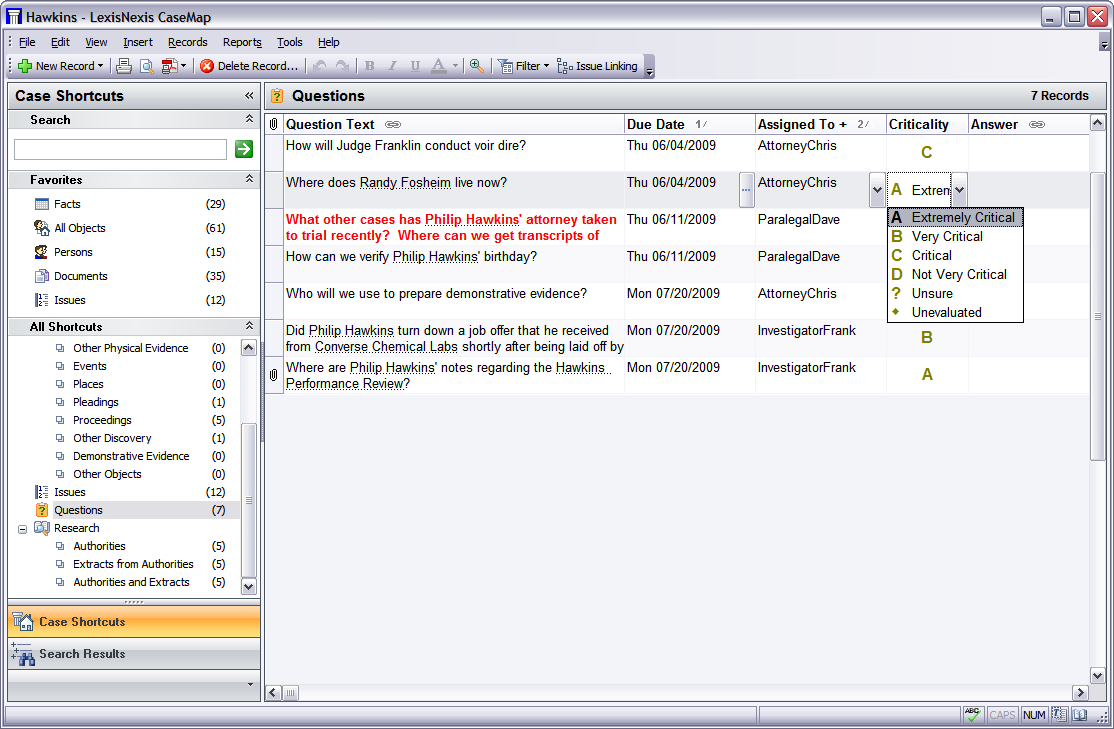Click the Case Shortcuts pane button
Viewport: 1114px width, 729px height.
pyautogui.click(x=134, y=622)
